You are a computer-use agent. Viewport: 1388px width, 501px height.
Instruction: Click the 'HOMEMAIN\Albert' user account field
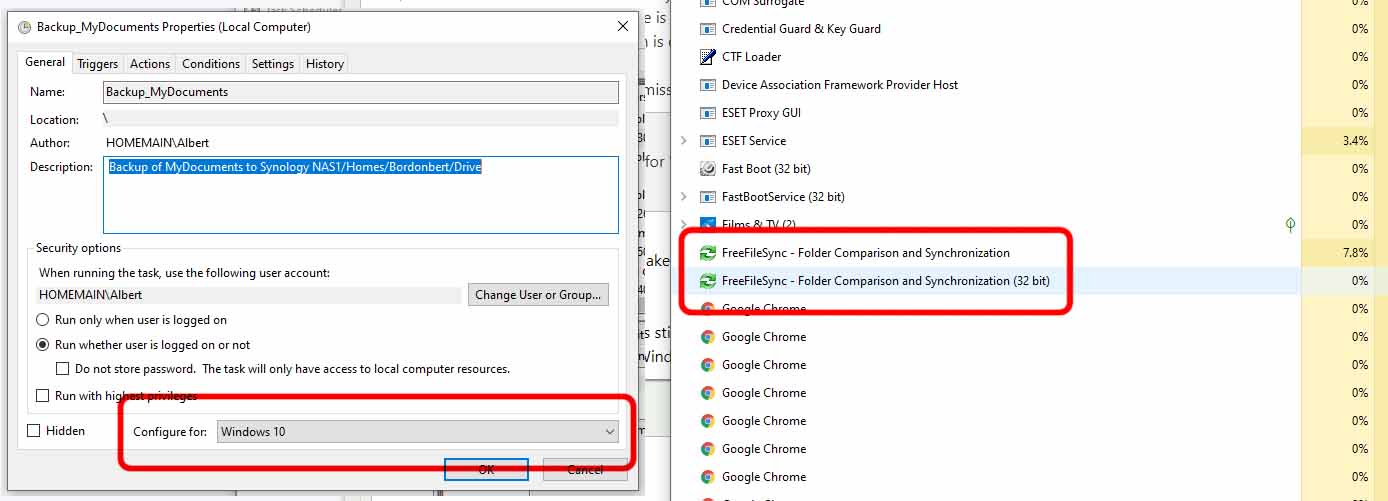[x=249, y=295]
